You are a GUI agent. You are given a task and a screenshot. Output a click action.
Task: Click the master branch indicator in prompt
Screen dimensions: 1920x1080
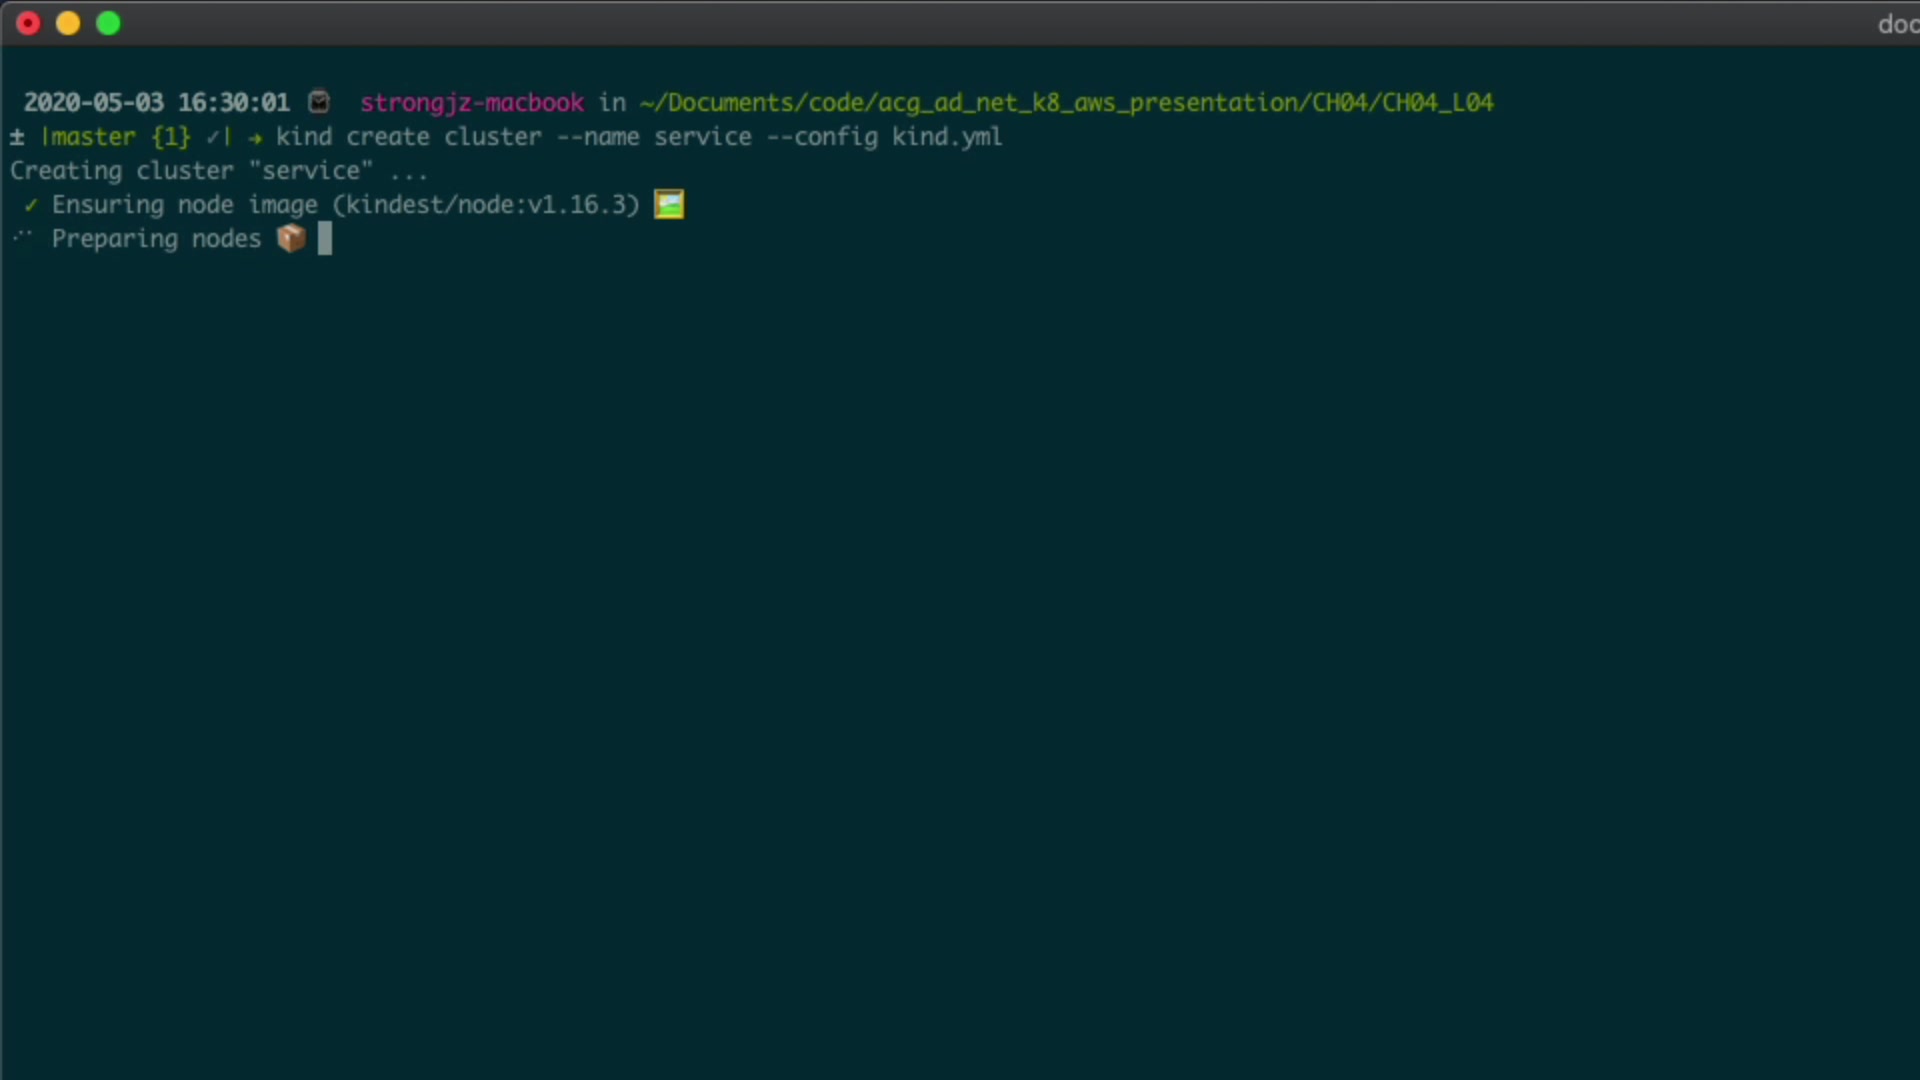coord(91,137)
